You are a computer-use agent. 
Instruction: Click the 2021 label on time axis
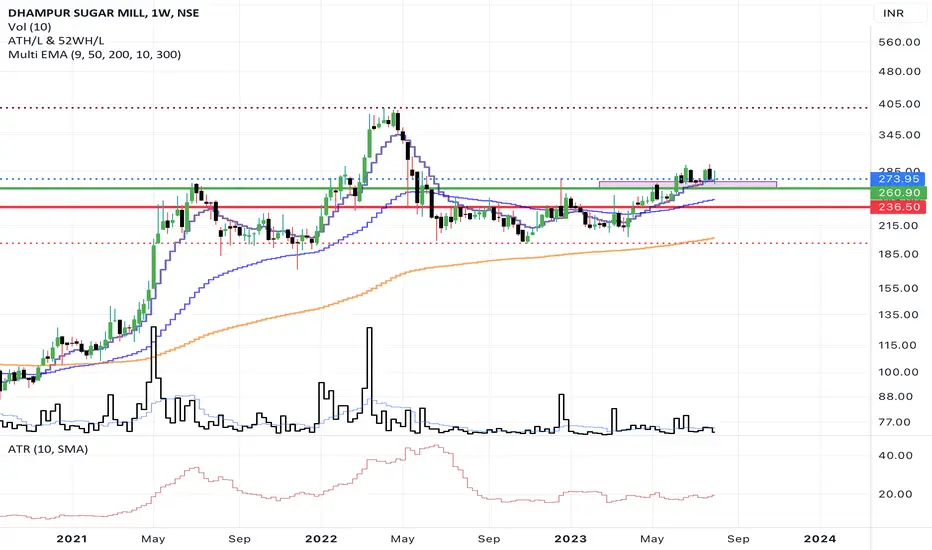coord(71,539)
